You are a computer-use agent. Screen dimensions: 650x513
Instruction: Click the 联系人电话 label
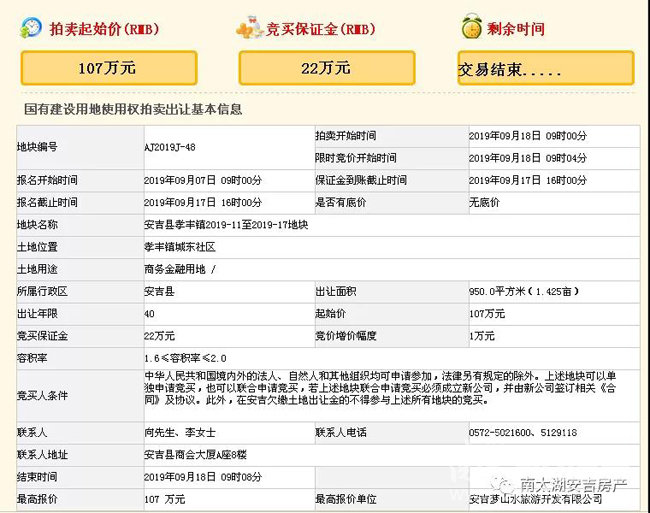pos(341,433)
